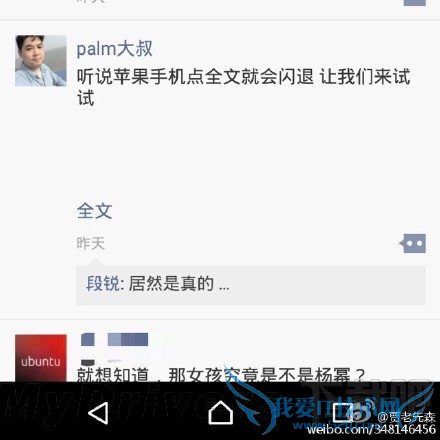The width and height of the screenshot is (440, 440).
Task: Tap the @贾老先森 watermark handle
Action: tap(406, 417)
